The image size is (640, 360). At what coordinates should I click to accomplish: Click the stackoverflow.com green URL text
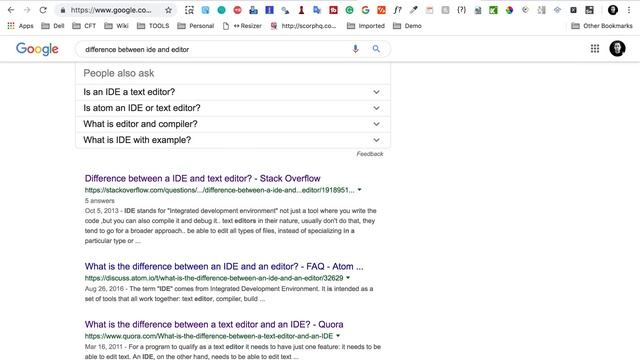coord(220,190)
